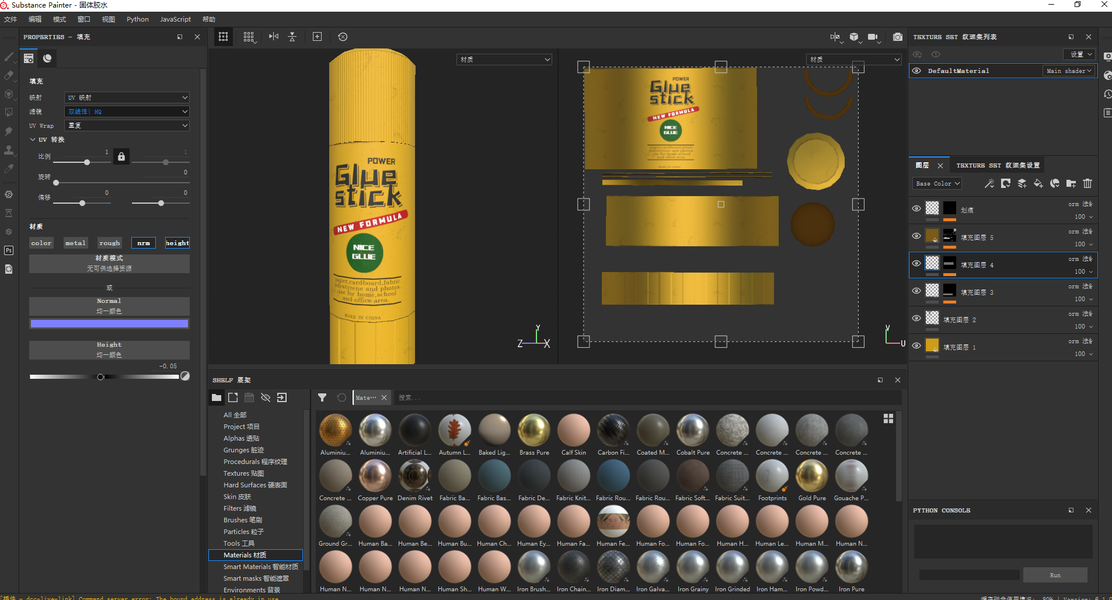Select the Clone stamp tool in left toolbar
Viewport: 1112px width, 600px height.
click(x=9, y=150)
